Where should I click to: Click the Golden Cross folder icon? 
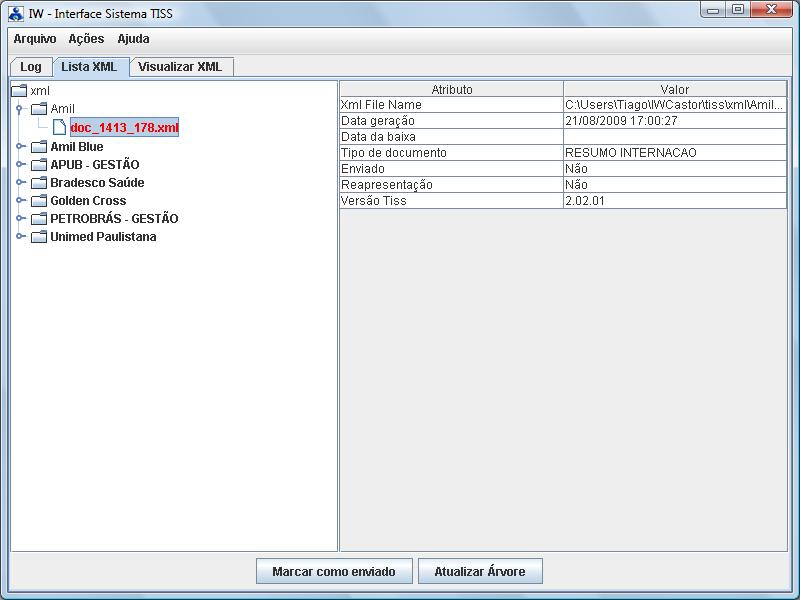[x=39, y=201]
